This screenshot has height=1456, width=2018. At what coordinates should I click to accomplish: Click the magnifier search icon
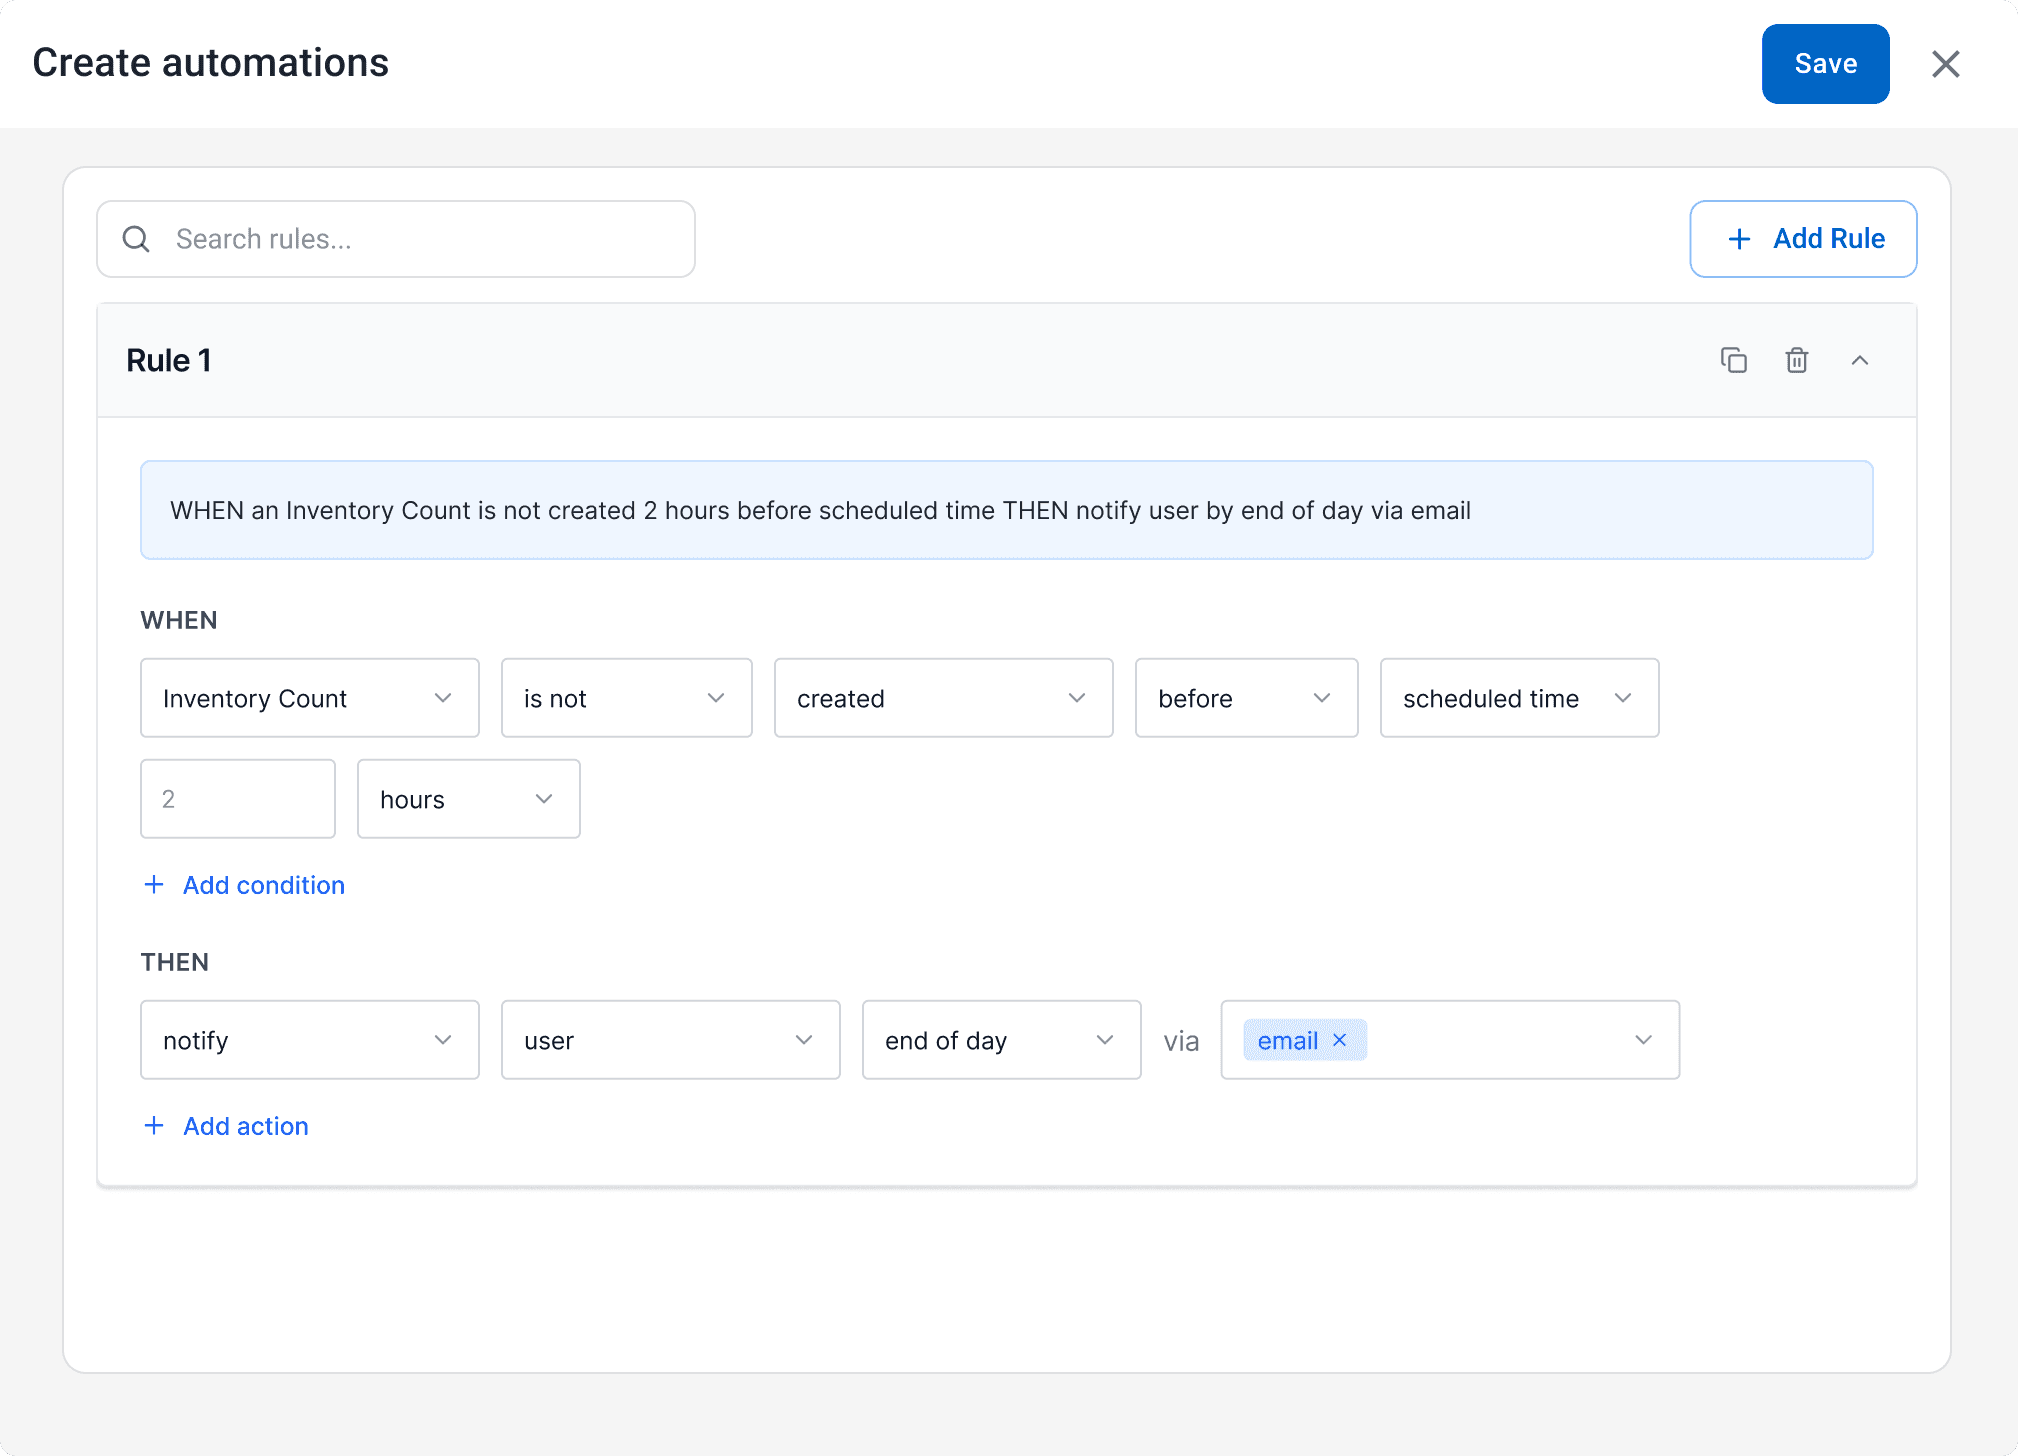[136, 239]
